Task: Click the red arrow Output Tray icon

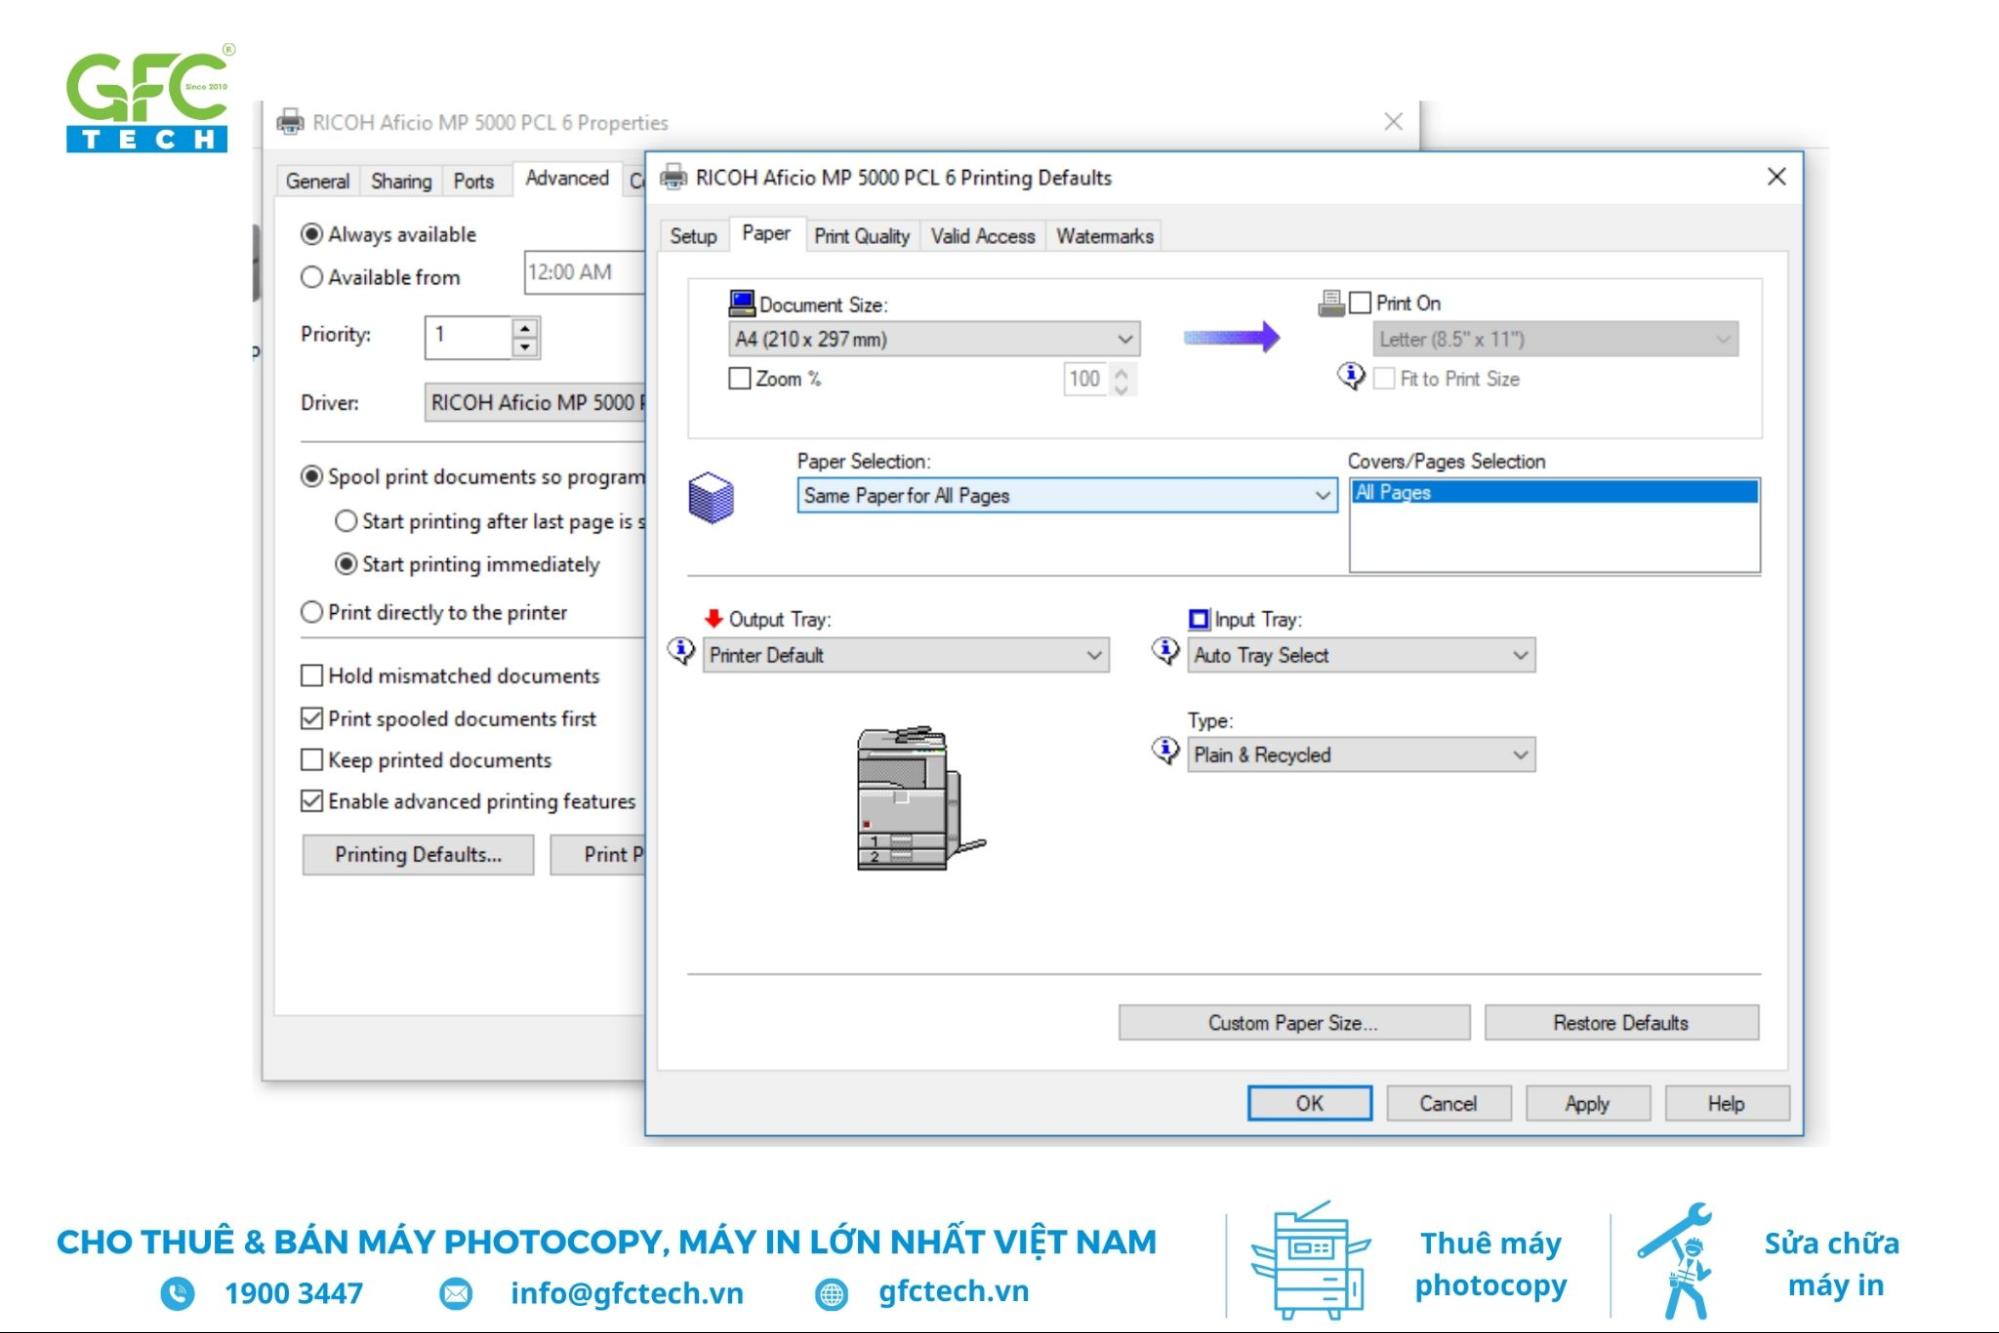Action: click(713, 618)
